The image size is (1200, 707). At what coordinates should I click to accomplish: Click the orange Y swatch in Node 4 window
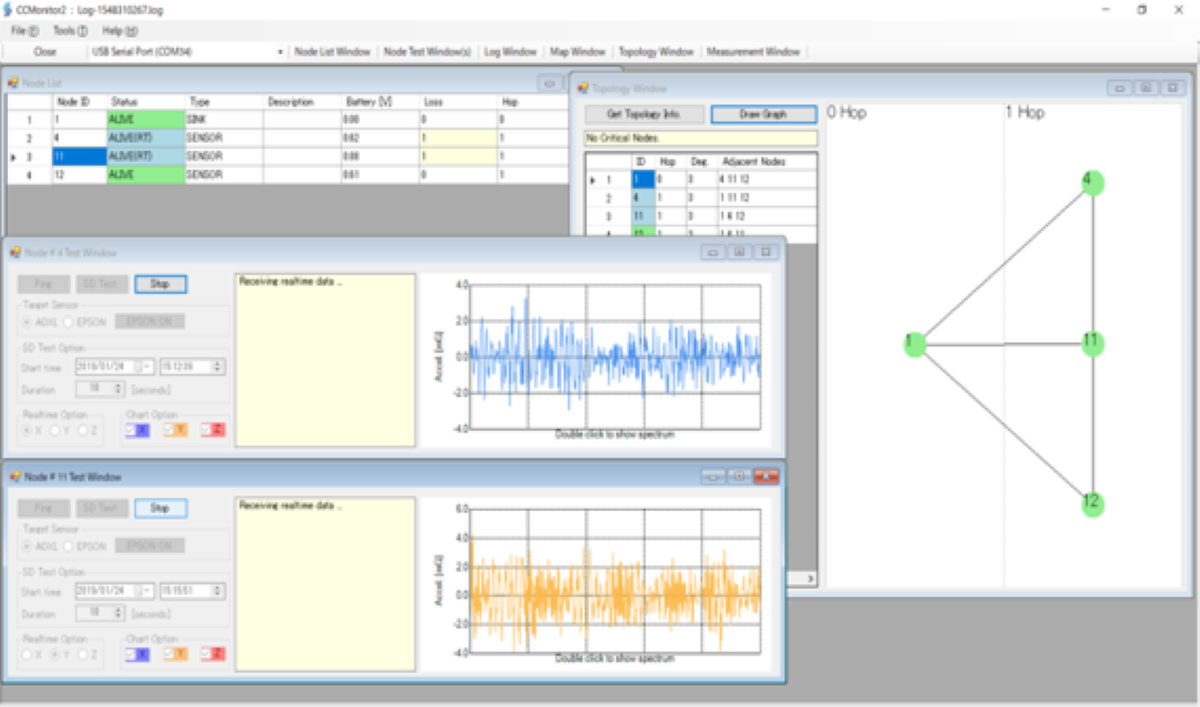[x=180, y=430]
